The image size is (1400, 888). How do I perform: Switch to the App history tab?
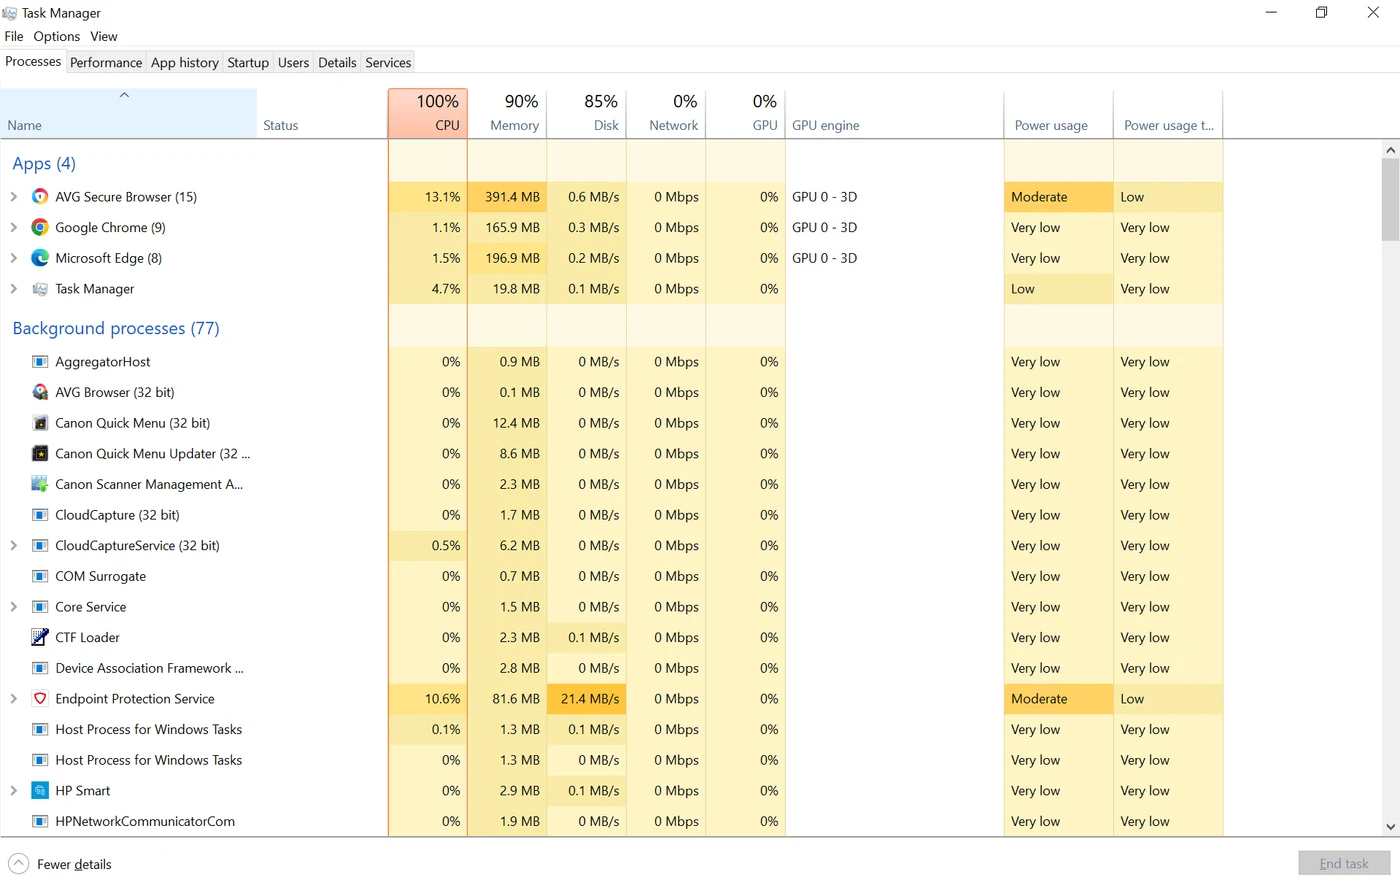pyautogui.click(x=185, y=62)
